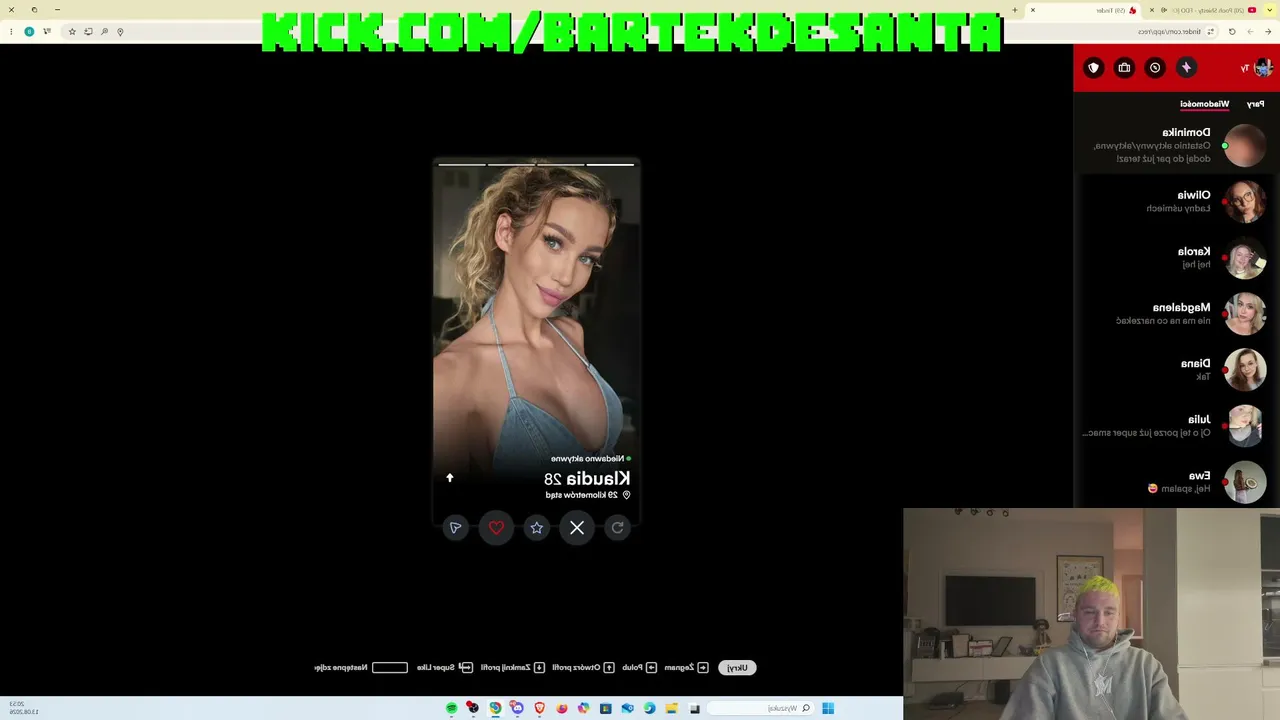This screenshot has width=1280, height=720.
Task: Click the sparkle icon in Tinder header
Action: coord(1186,68)
